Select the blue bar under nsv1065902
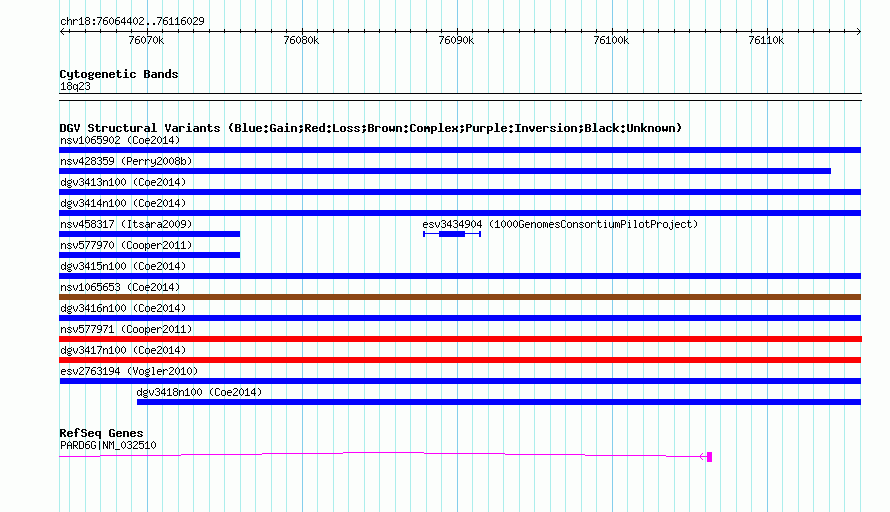Screen dimensions: 890x512 click(x=460, y=150)
